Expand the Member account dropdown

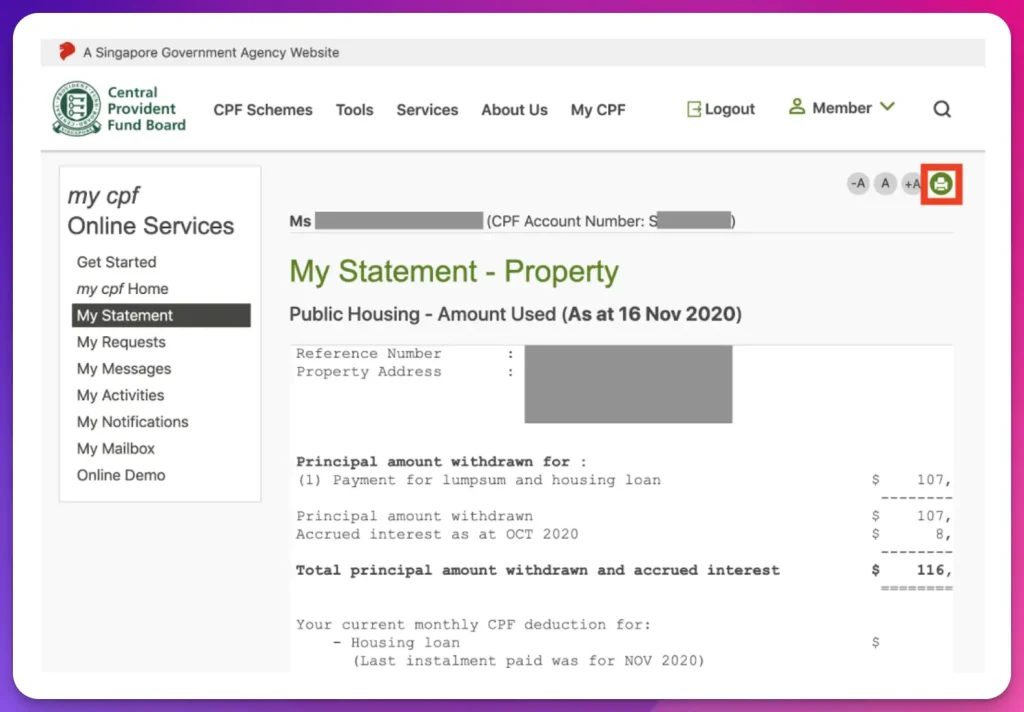tap(841, 108)
